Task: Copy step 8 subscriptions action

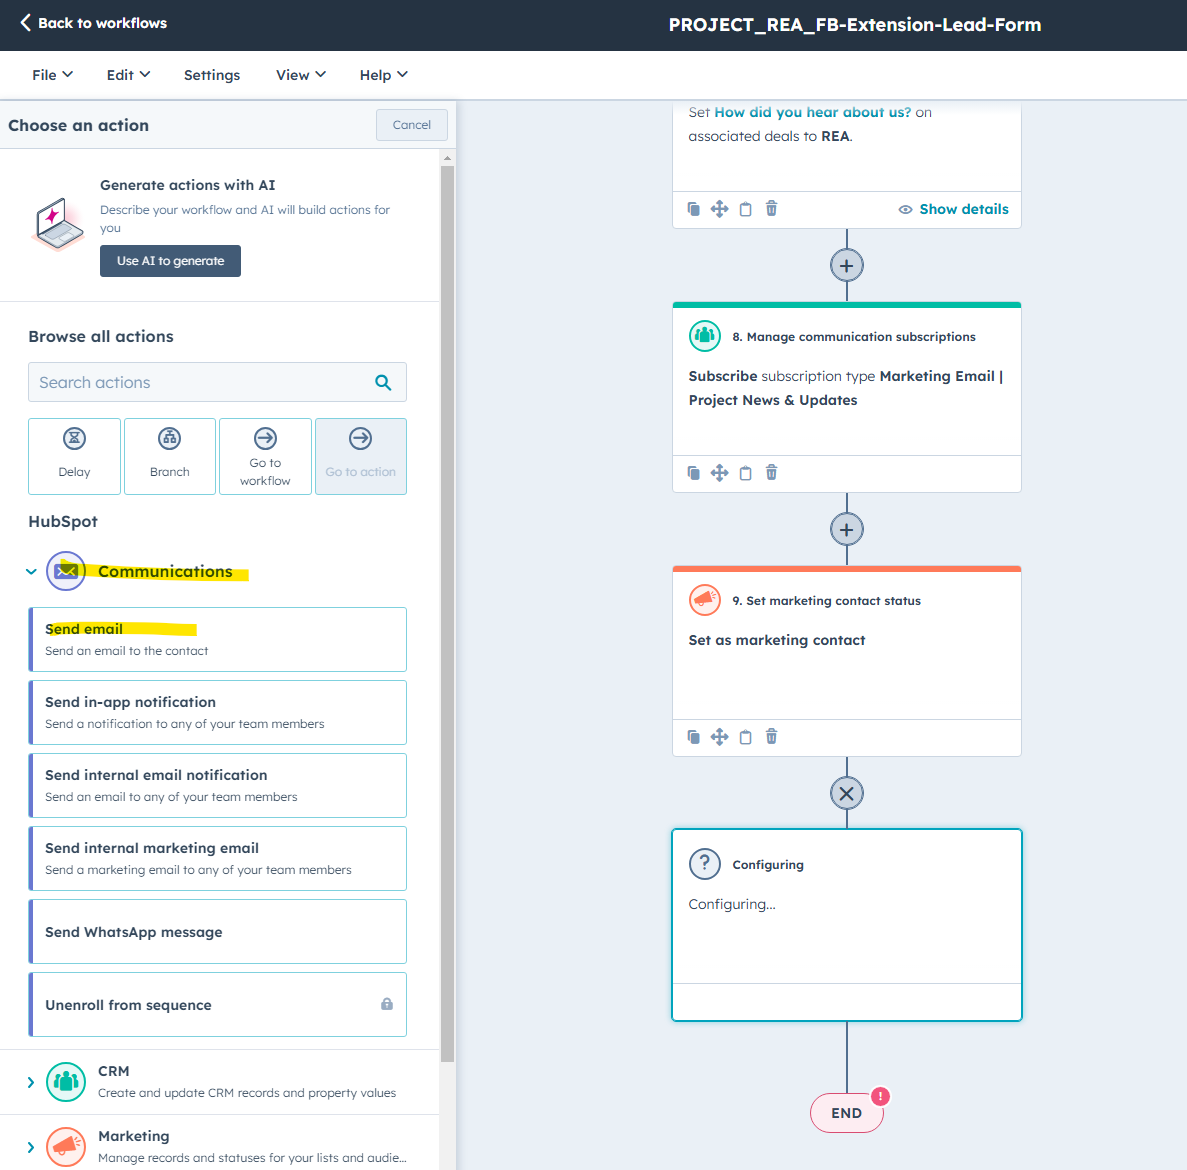Action: coord(746,473)
